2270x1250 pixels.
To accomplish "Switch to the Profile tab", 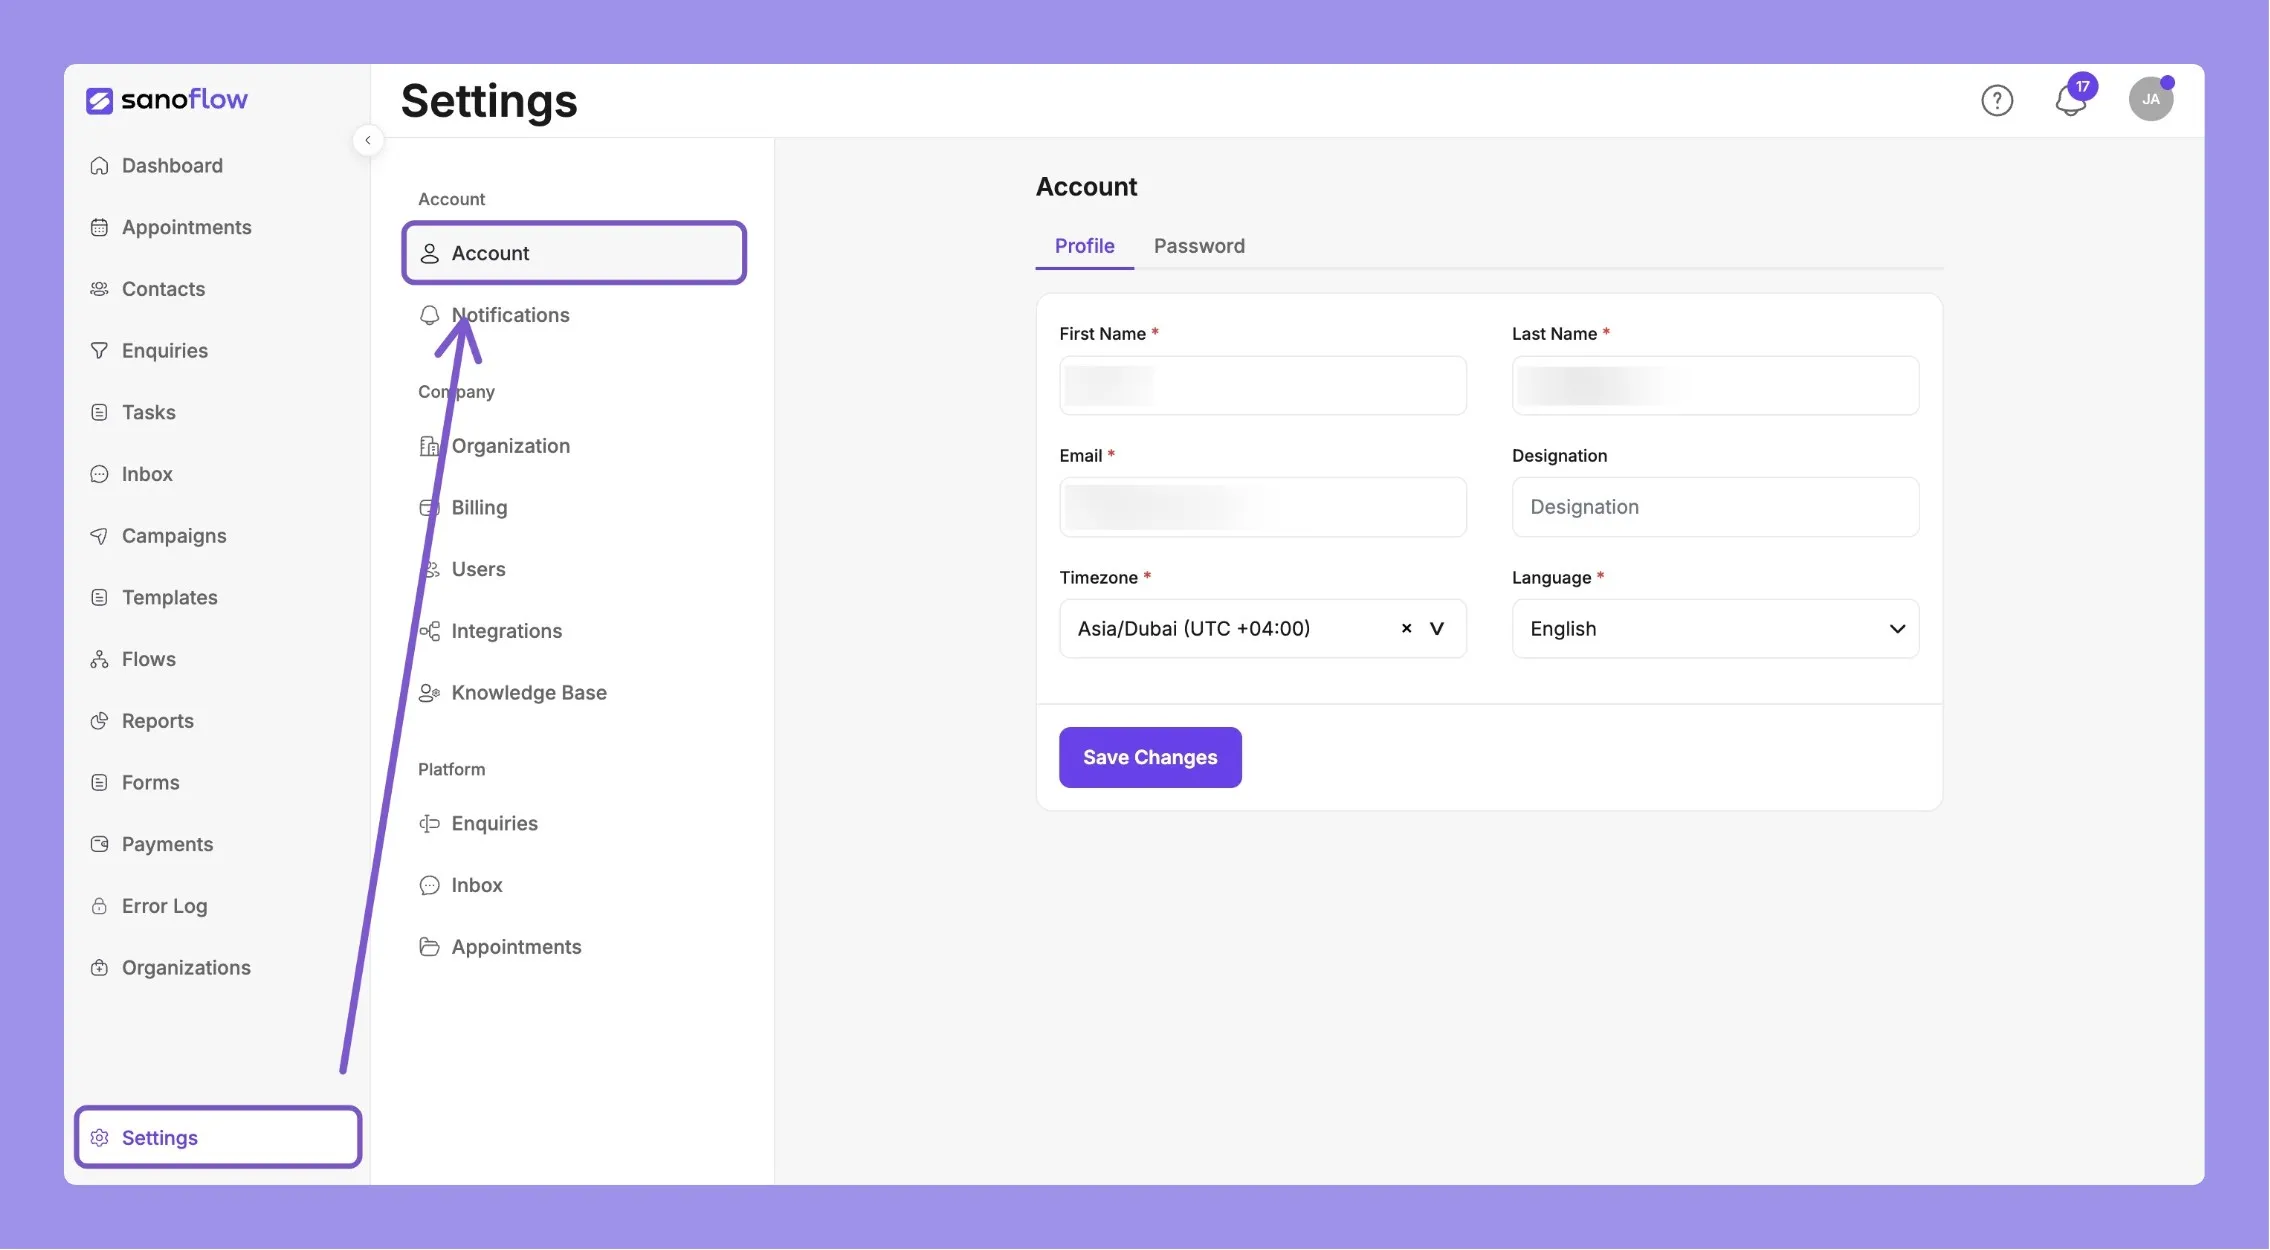I will 1084,247.
